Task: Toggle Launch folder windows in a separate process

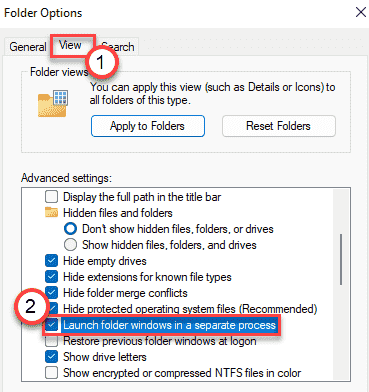Action: [x=51, y=325]
